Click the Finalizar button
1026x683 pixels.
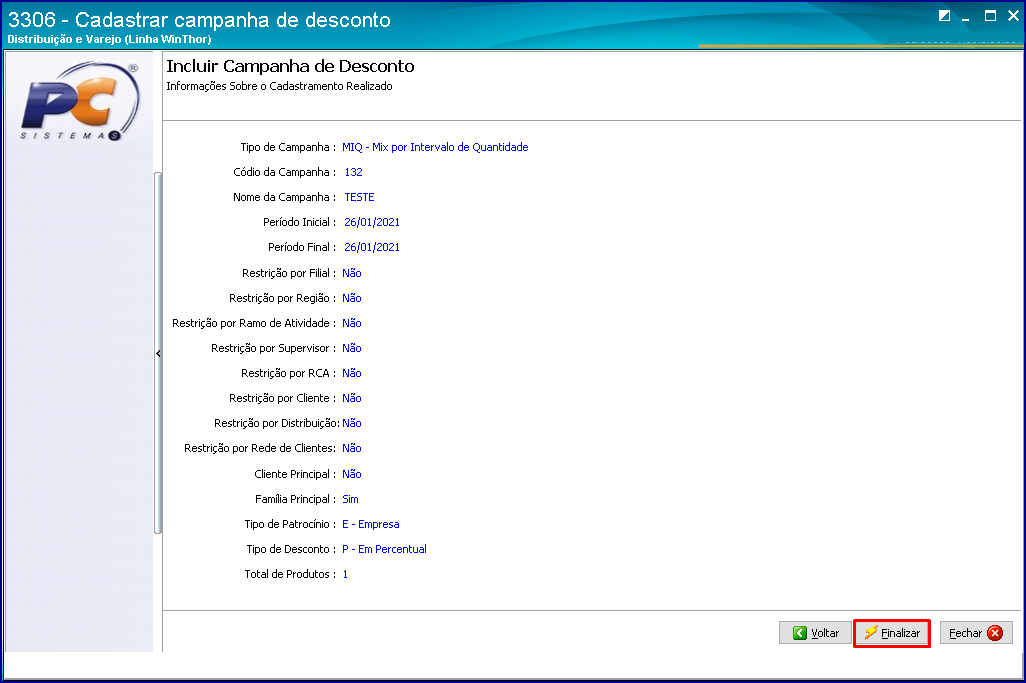892,633
